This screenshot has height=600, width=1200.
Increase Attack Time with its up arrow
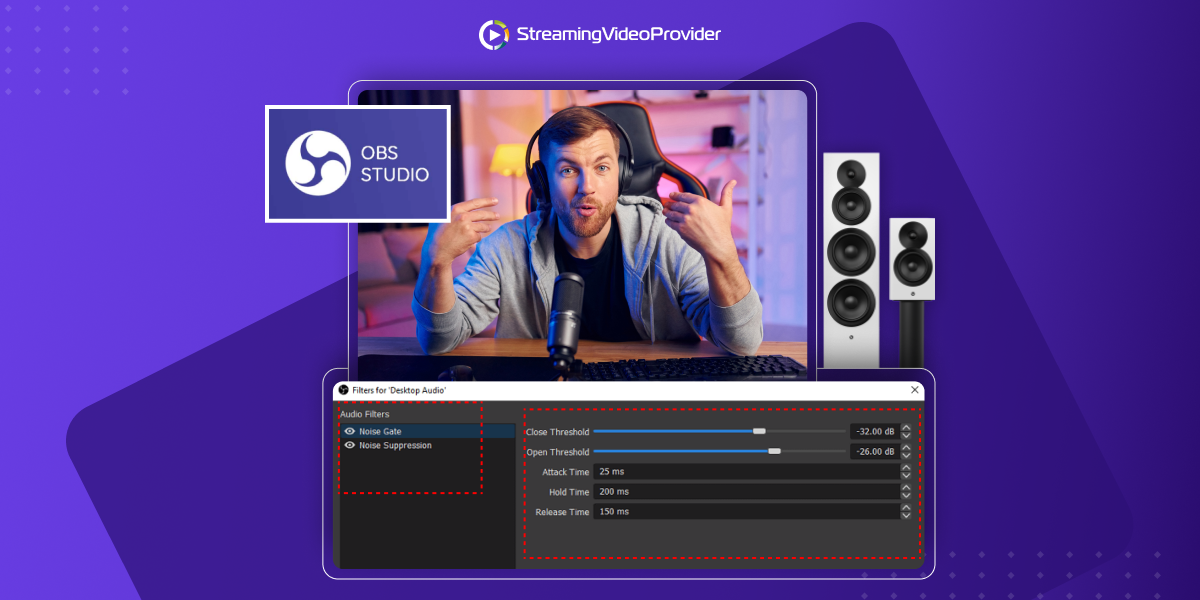point(906,467)
